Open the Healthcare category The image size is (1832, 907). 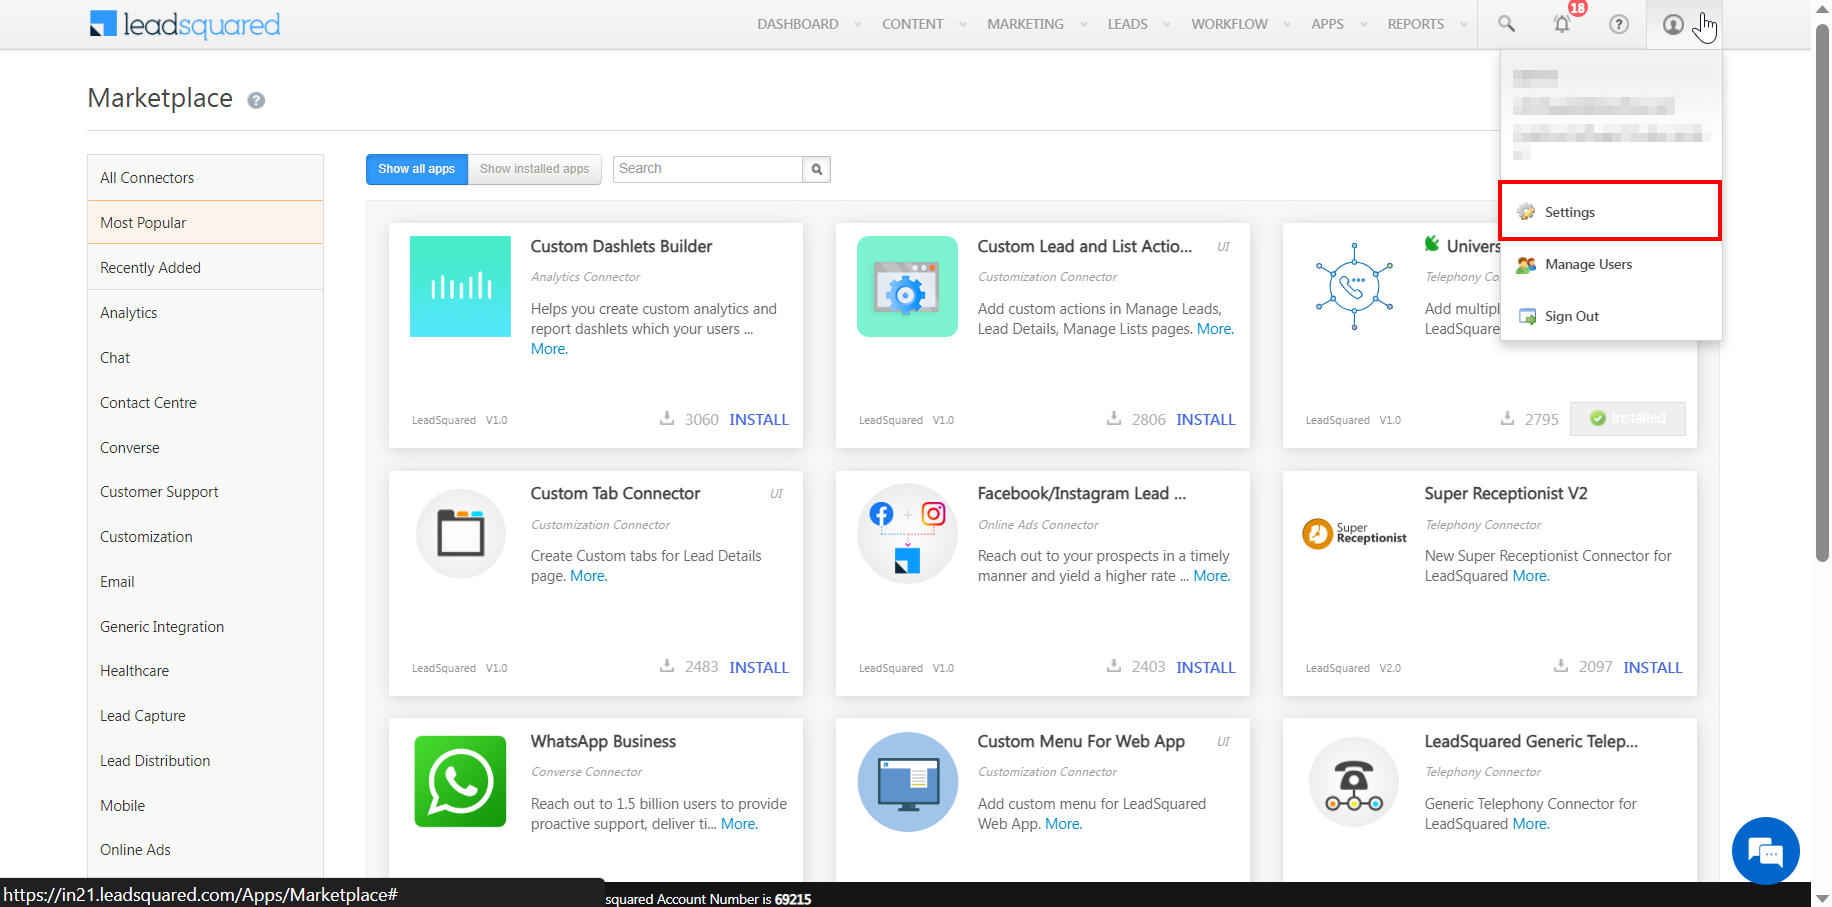205,671
